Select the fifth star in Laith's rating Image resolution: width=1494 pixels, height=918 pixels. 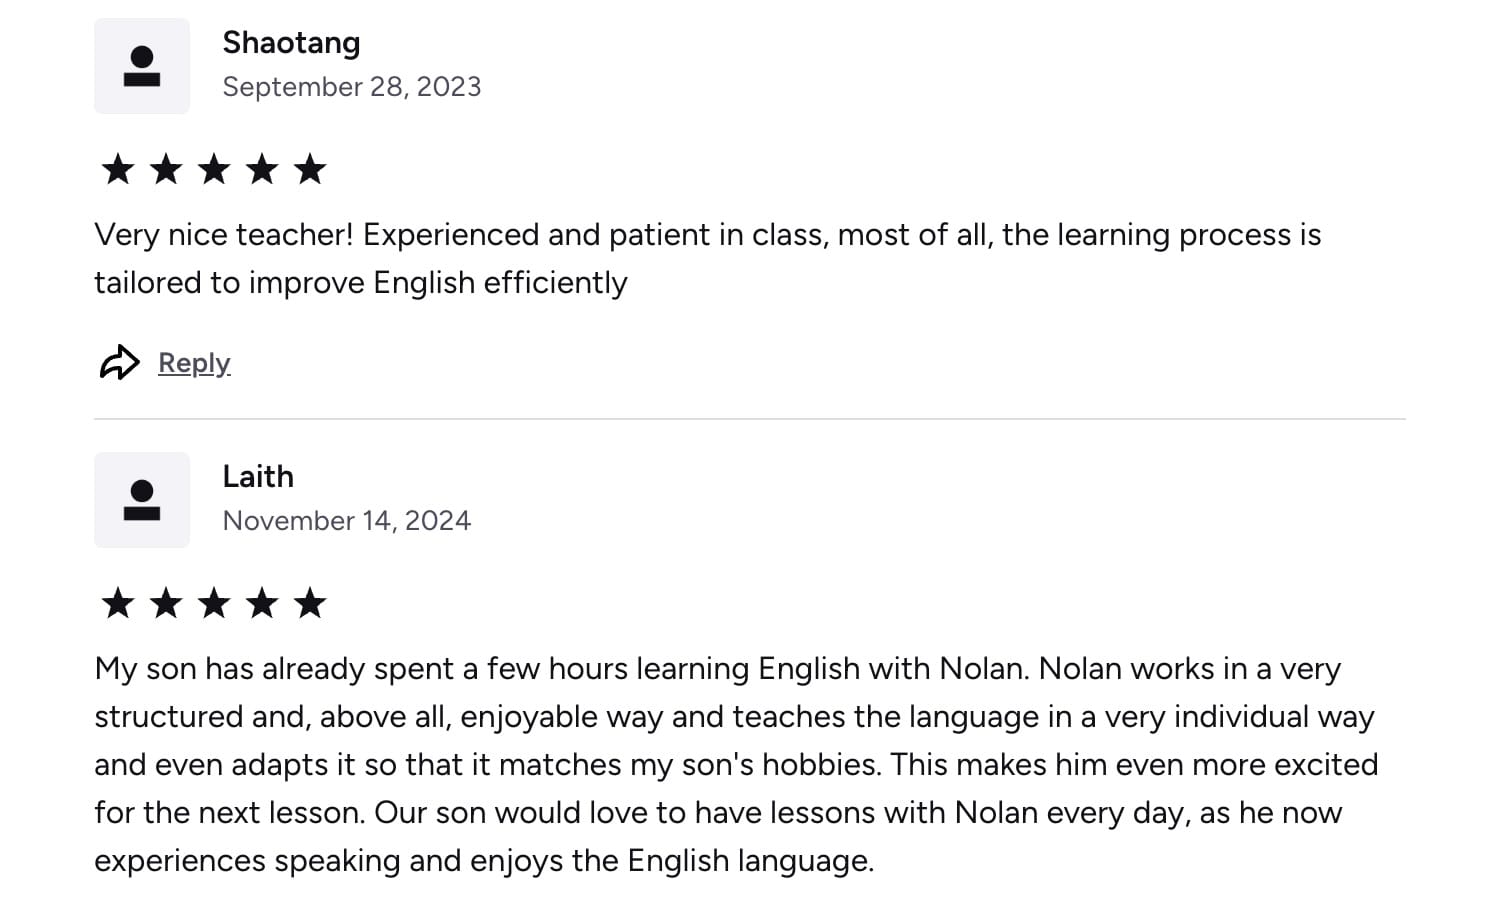pos(310,603)
